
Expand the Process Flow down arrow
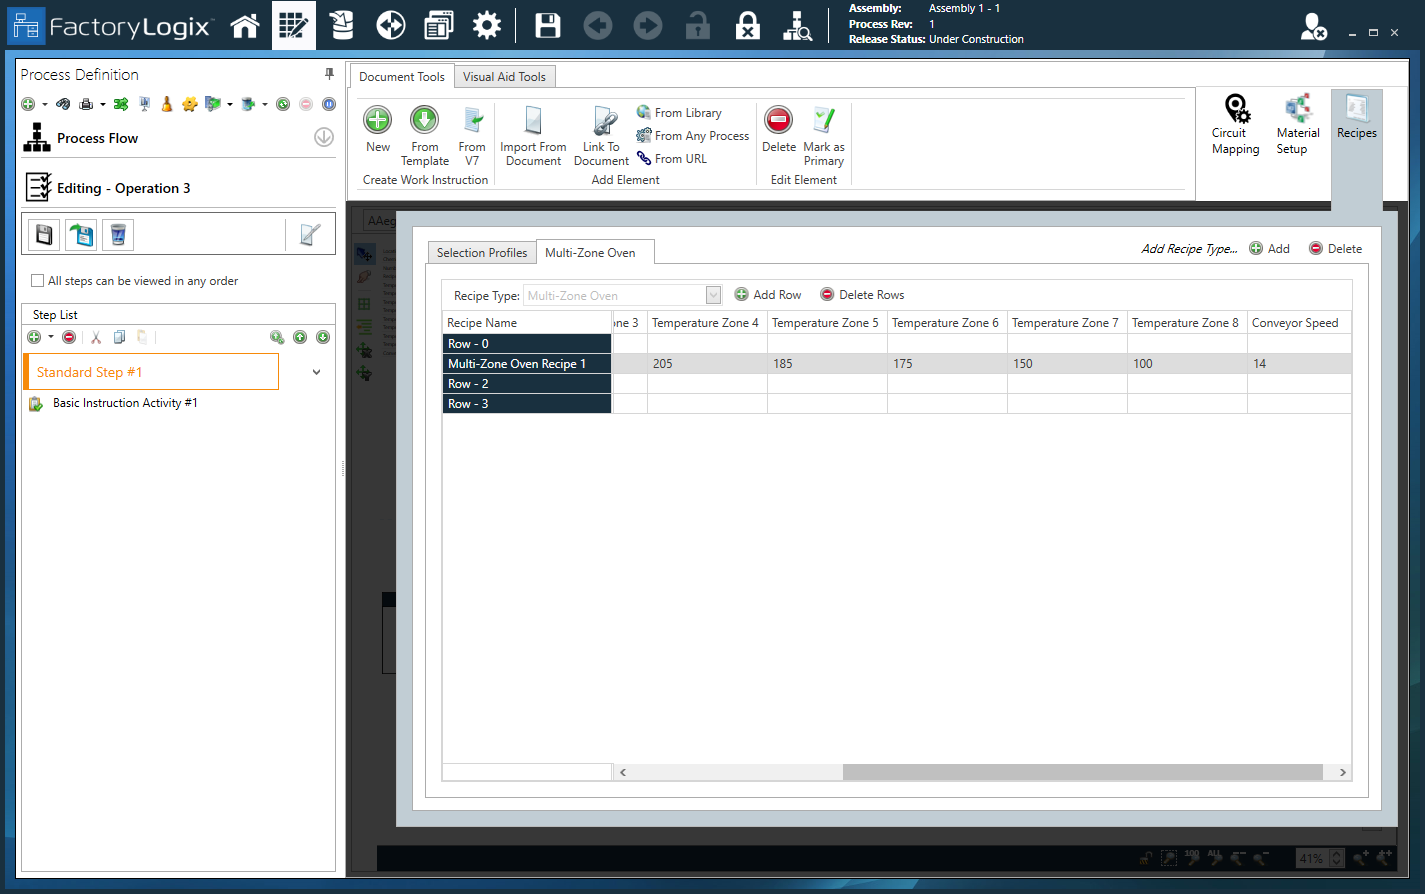[x=324, y=138]
